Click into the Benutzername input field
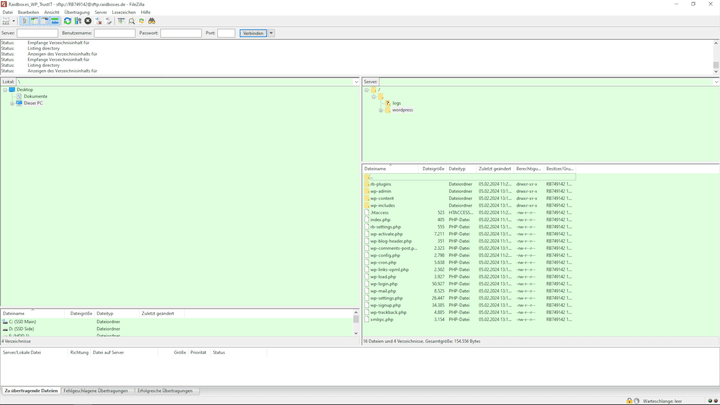 pos(114,33)
